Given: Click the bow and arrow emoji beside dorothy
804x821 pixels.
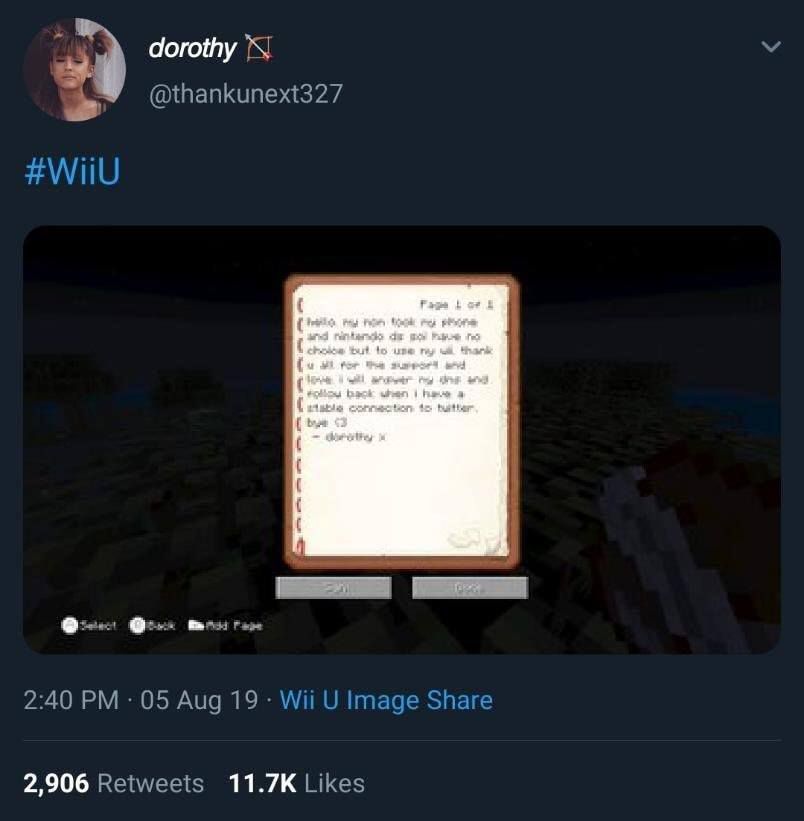Looking at the screenshot, I should tap(260, 48).
